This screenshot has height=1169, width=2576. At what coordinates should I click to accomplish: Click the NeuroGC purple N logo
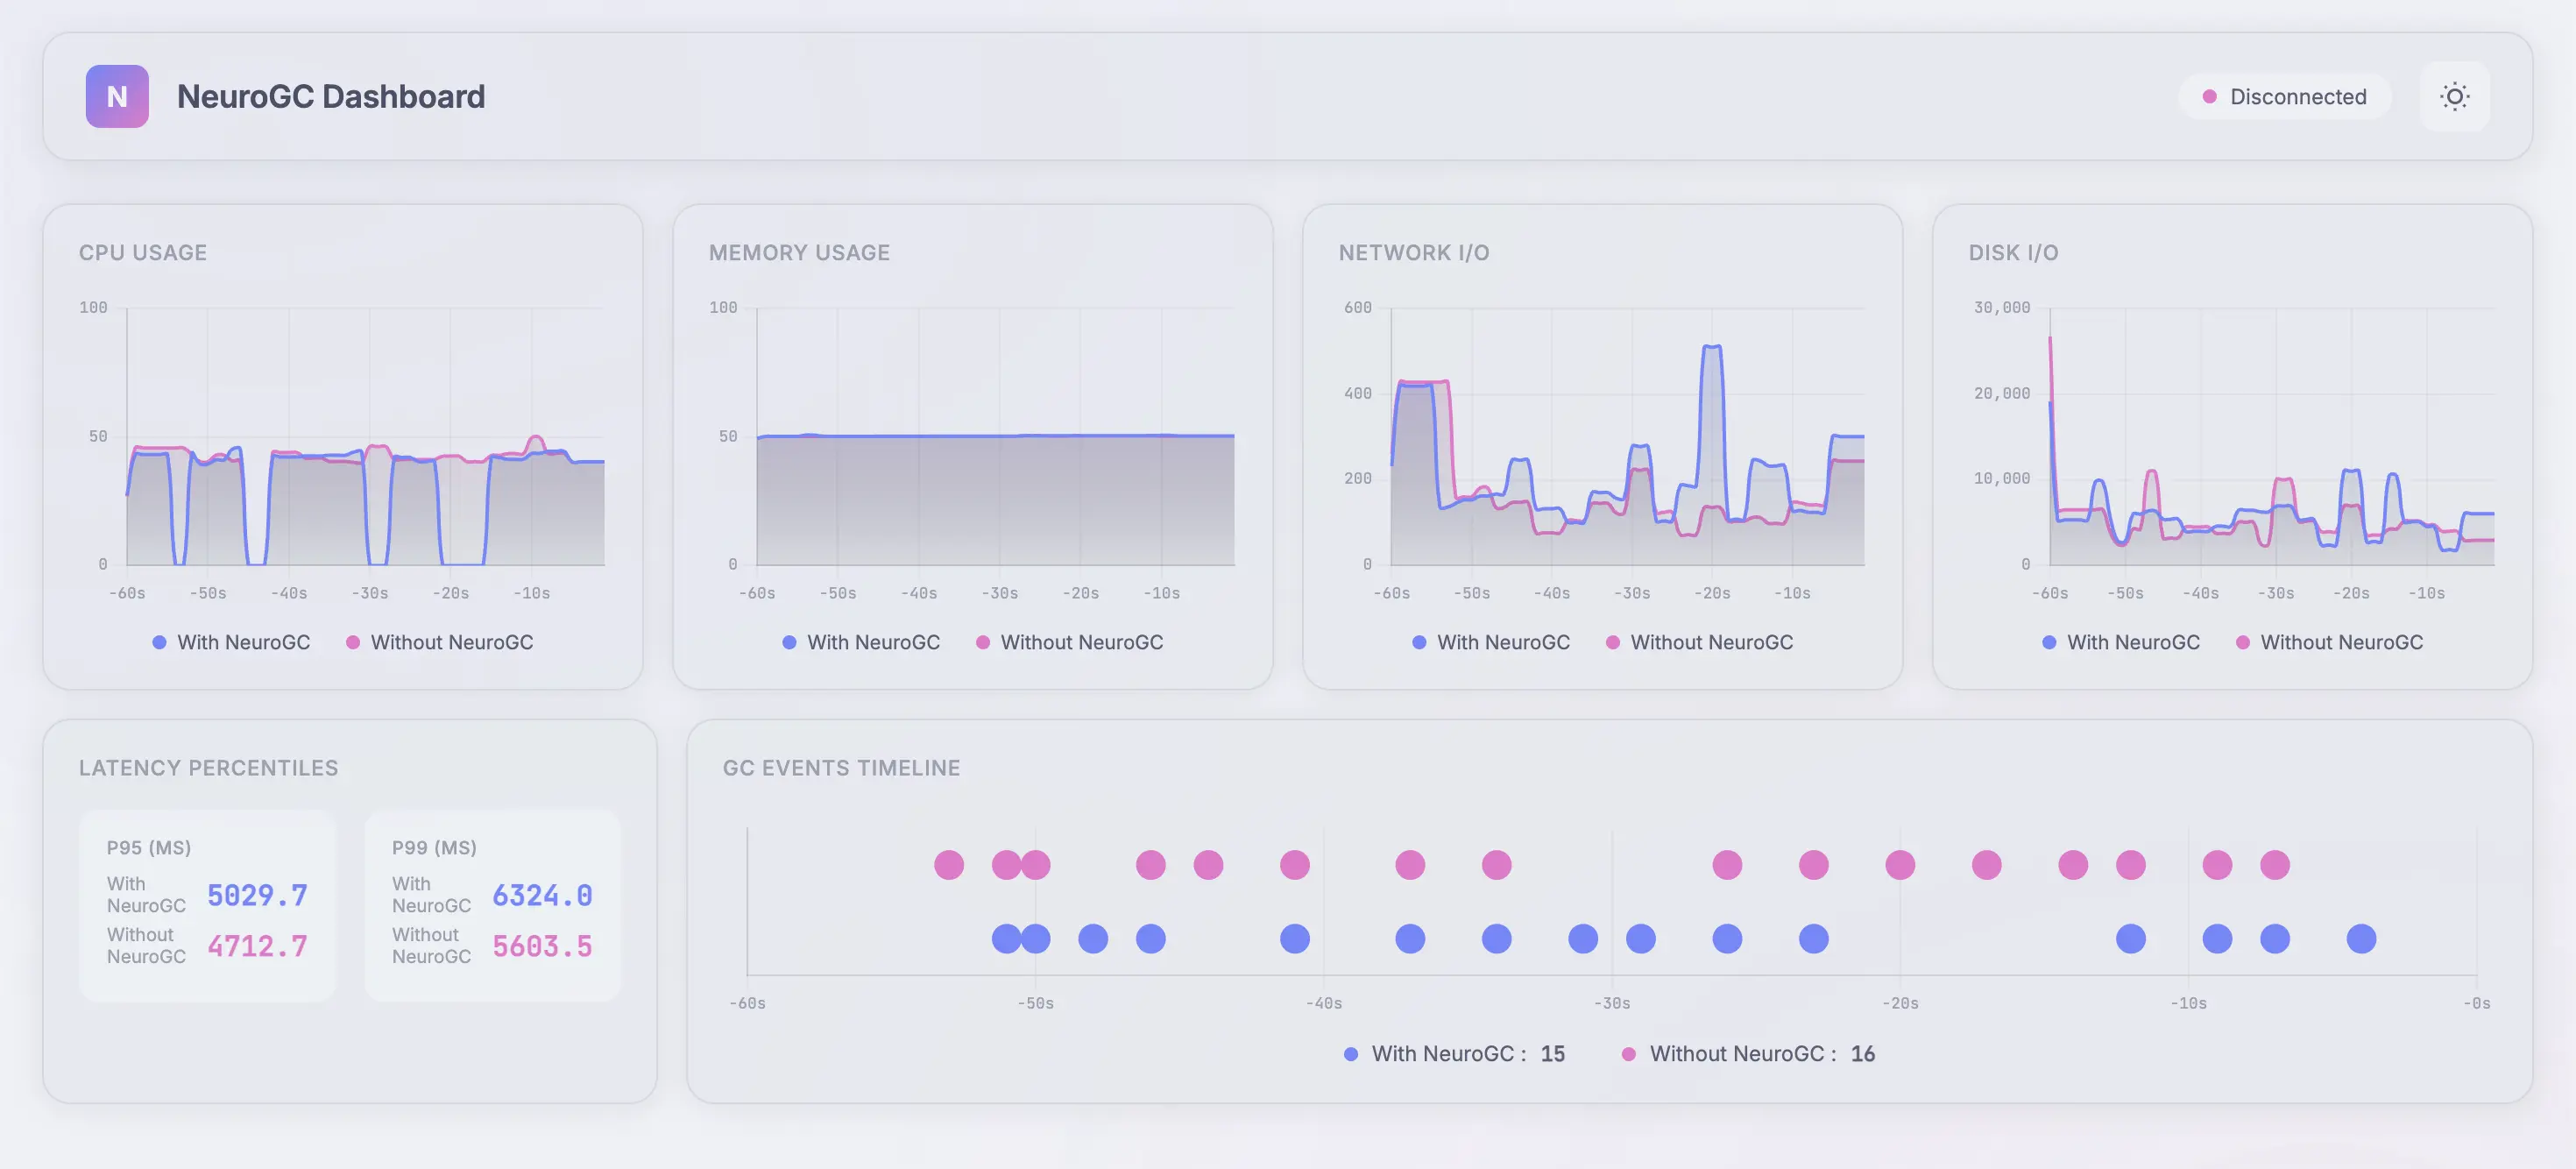pos(117,96)
